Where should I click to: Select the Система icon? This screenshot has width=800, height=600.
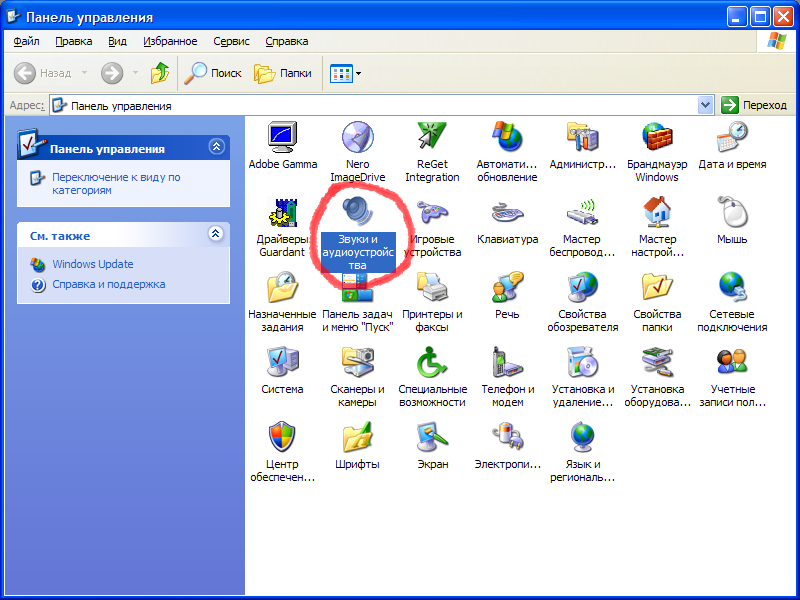point(282,362)
